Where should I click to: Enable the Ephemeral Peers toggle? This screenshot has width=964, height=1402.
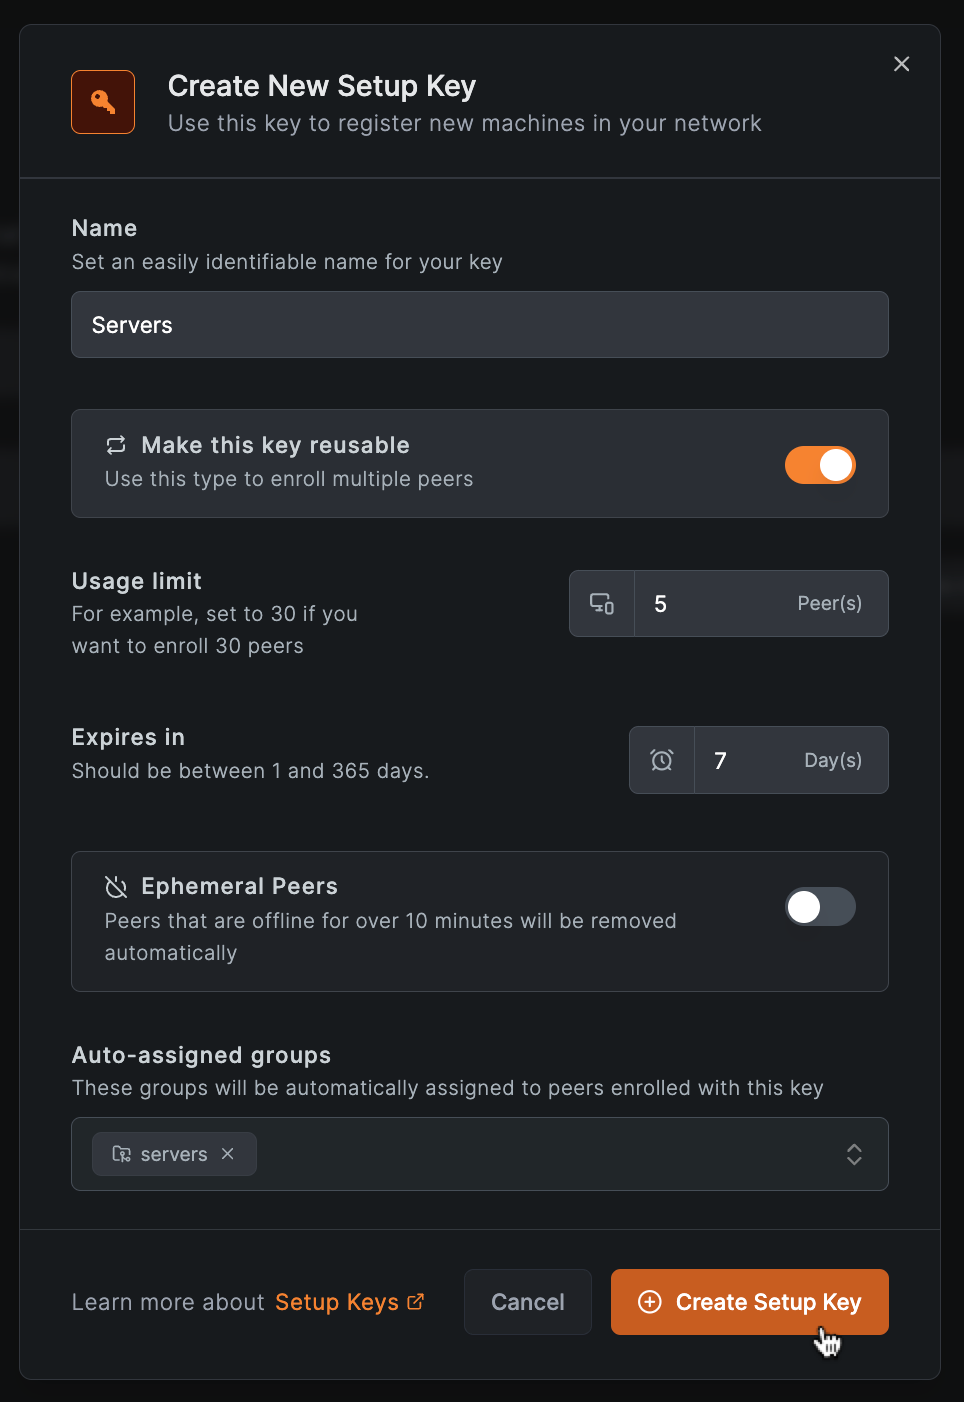[x=820, y=907]
